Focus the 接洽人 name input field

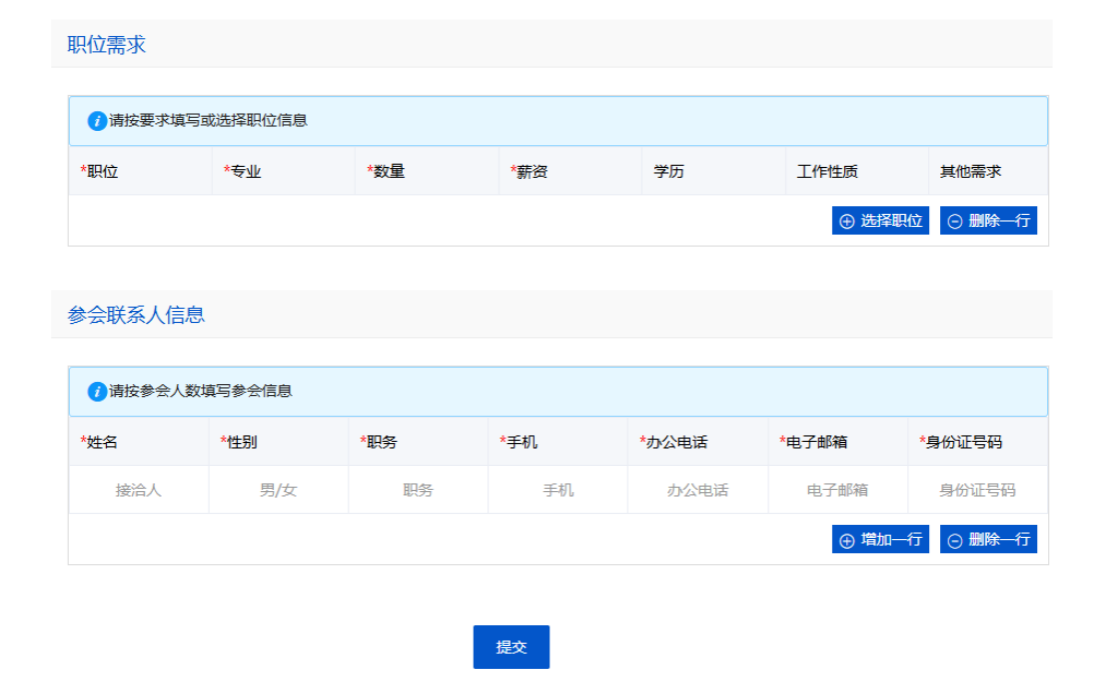pyautogui.click(x=138, y=490)
